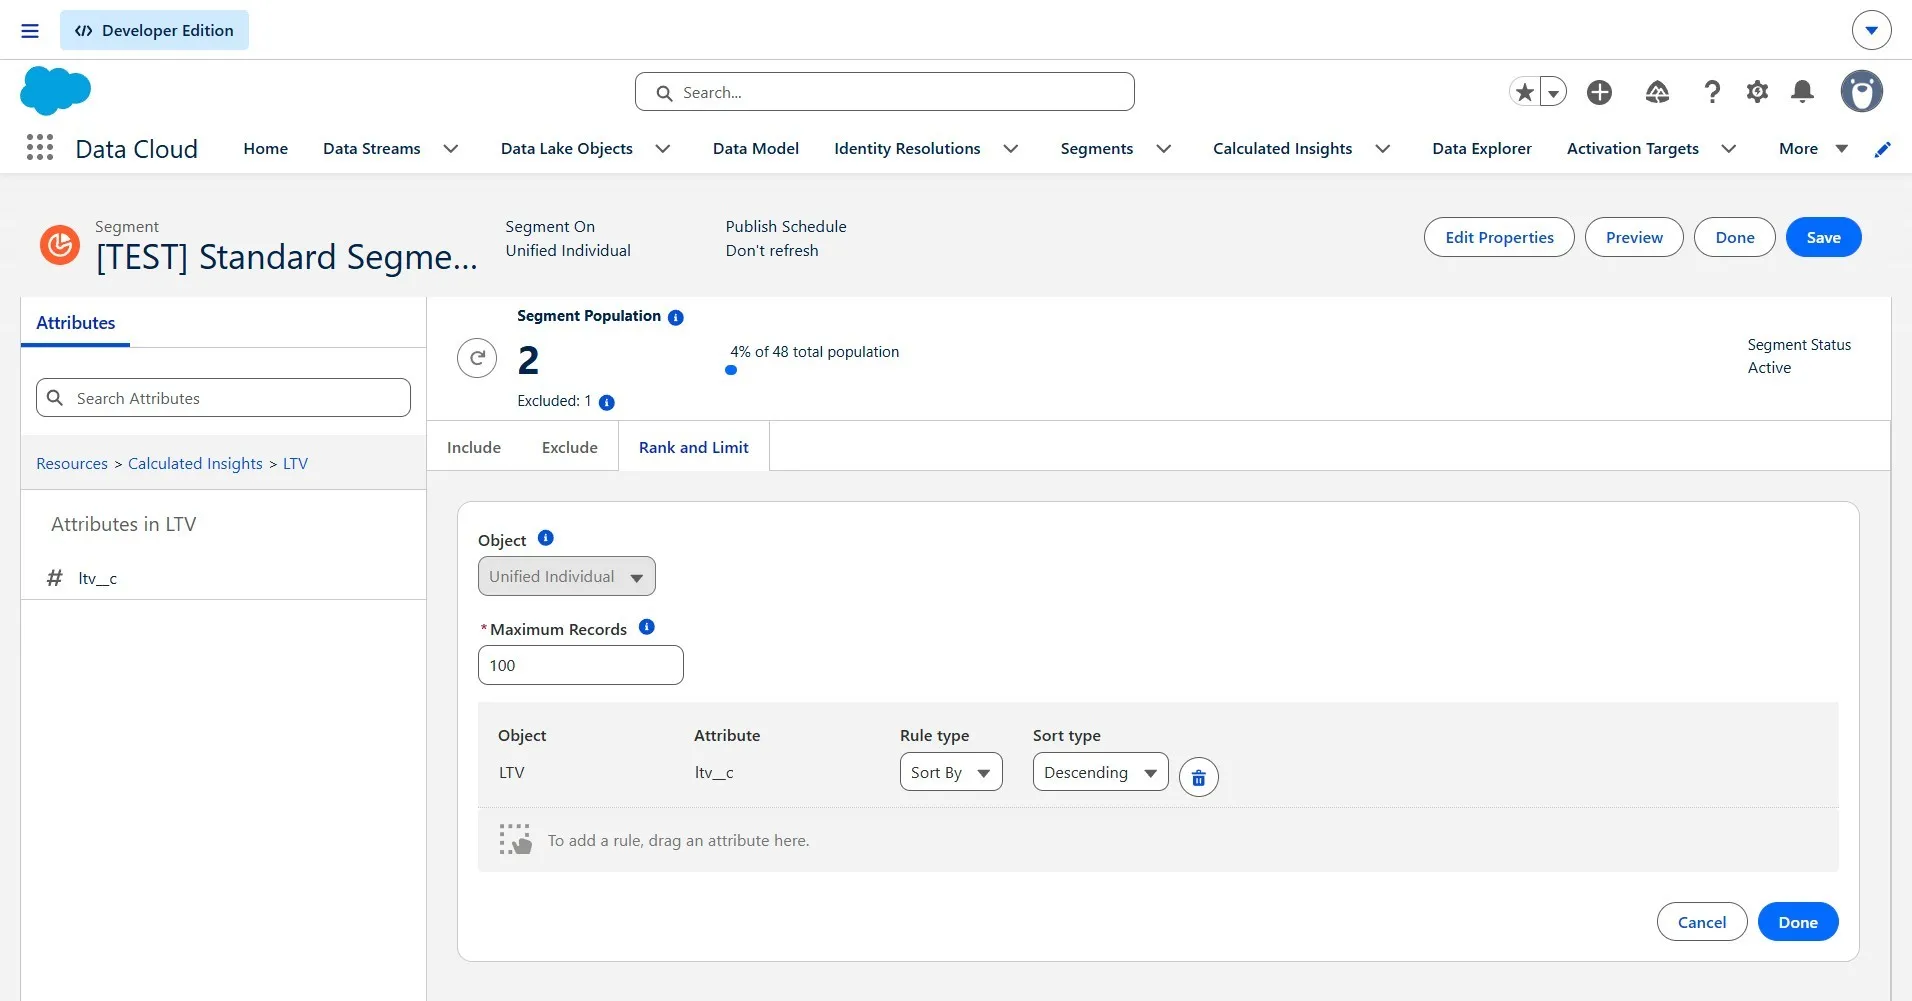Select the Rank and Limit tab
1912x1001 pixels.
(694, 447)
